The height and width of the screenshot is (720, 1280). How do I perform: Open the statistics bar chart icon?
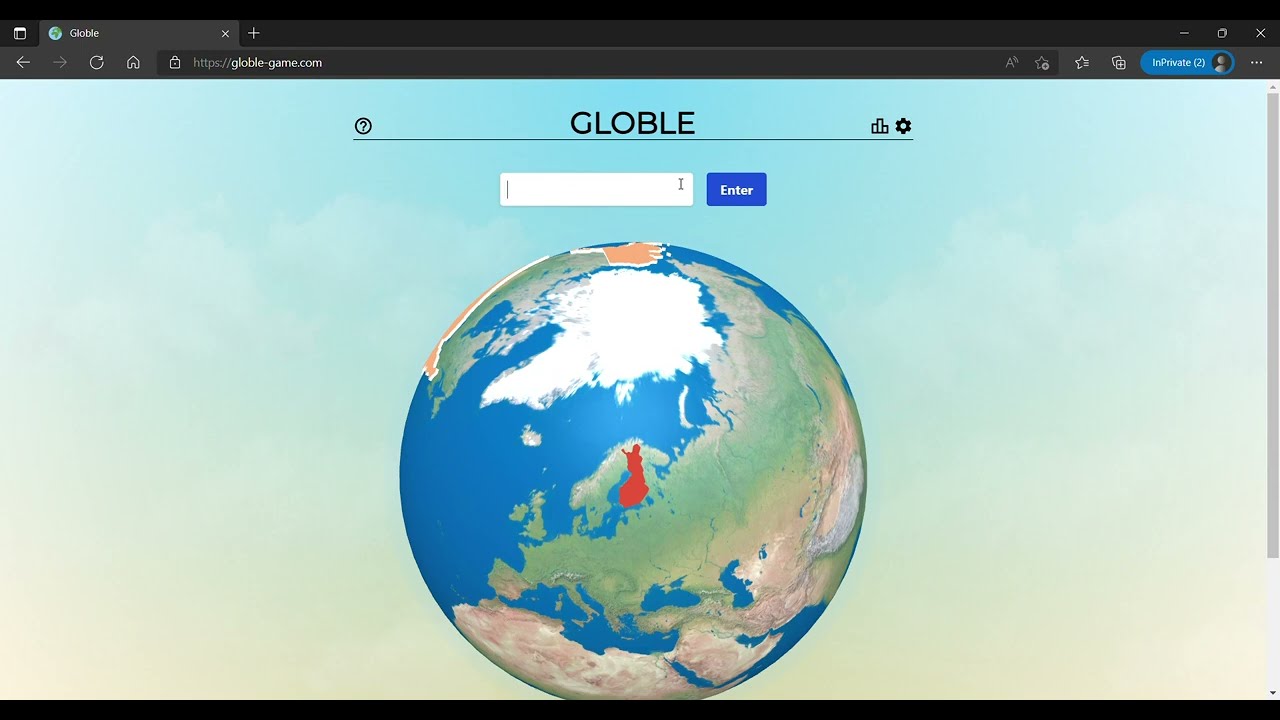(x=880, y=126)
